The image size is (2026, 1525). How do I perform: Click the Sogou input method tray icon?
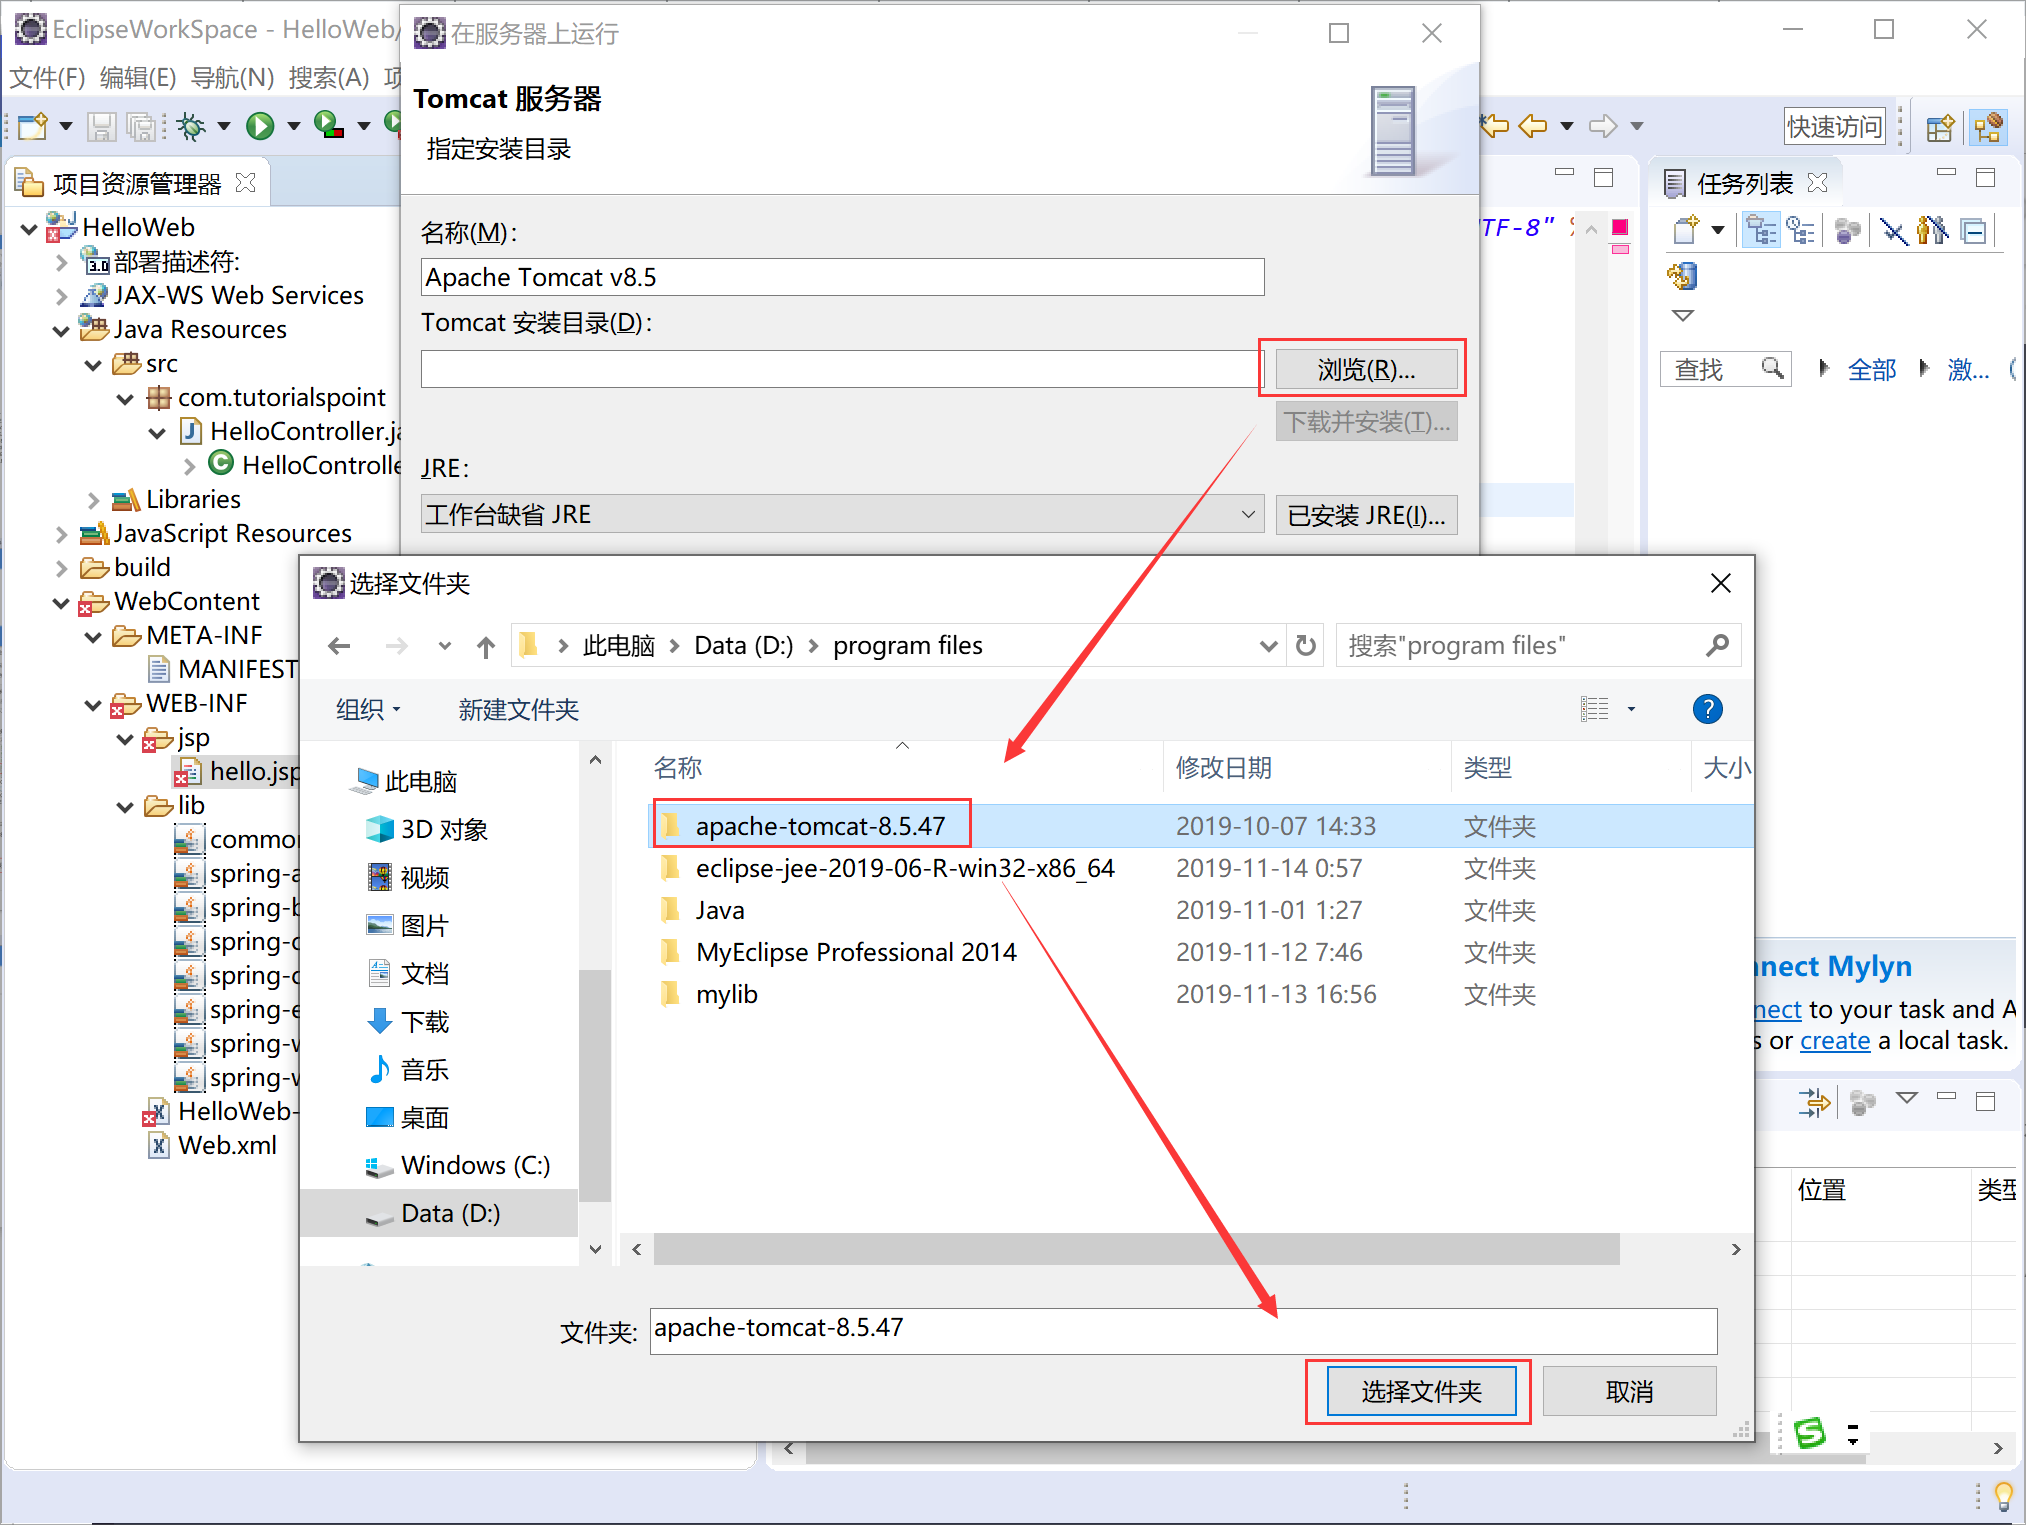click(1810, 1434)
